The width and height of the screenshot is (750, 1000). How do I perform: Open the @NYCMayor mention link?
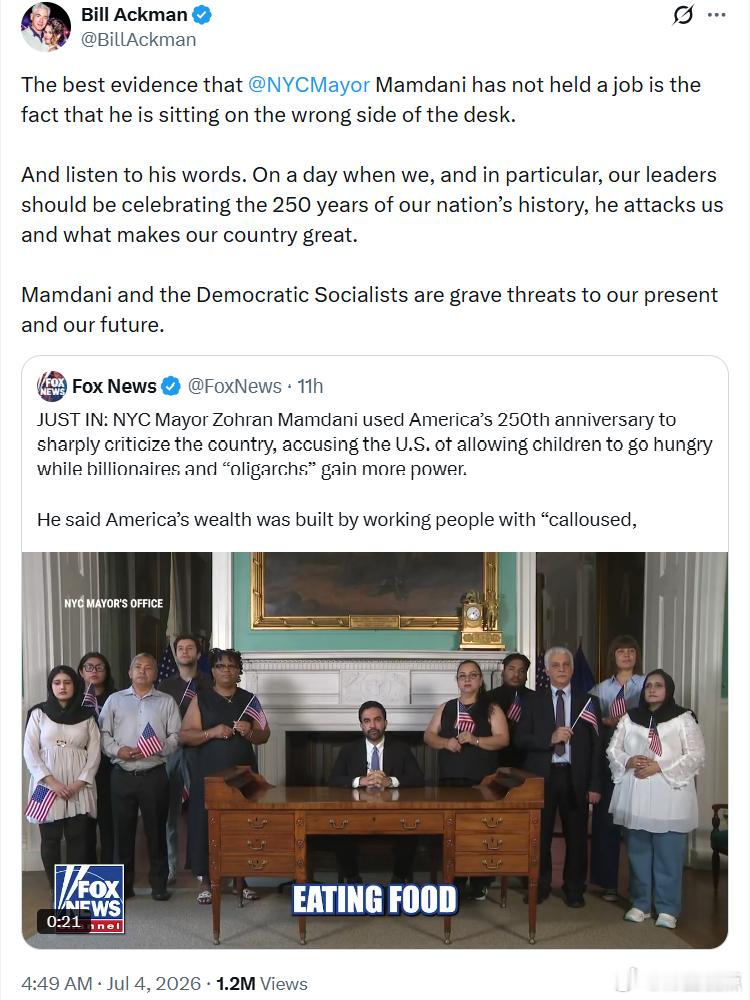coord(309,85)
